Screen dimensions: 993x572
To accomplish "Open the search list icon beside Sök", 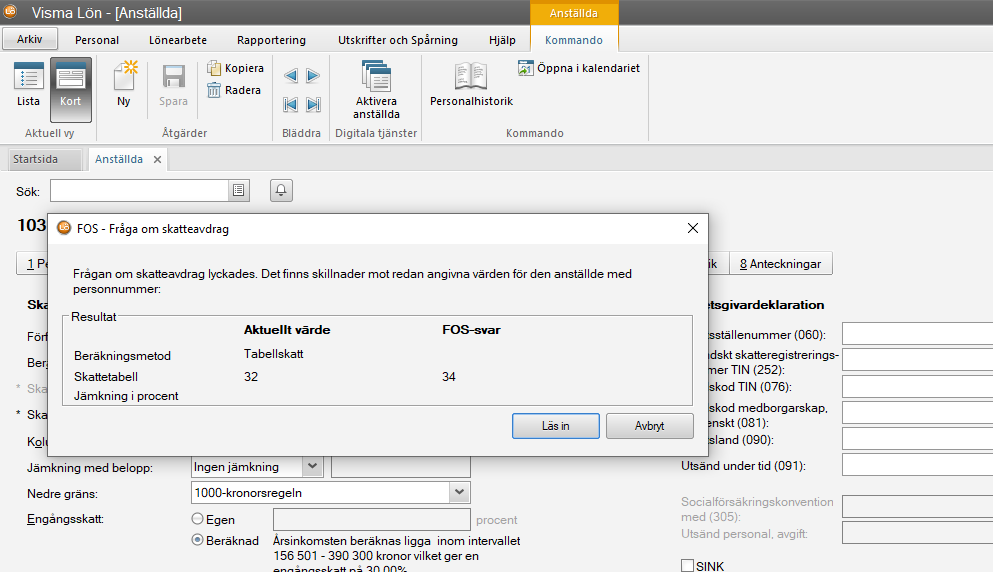I will 239,190.
